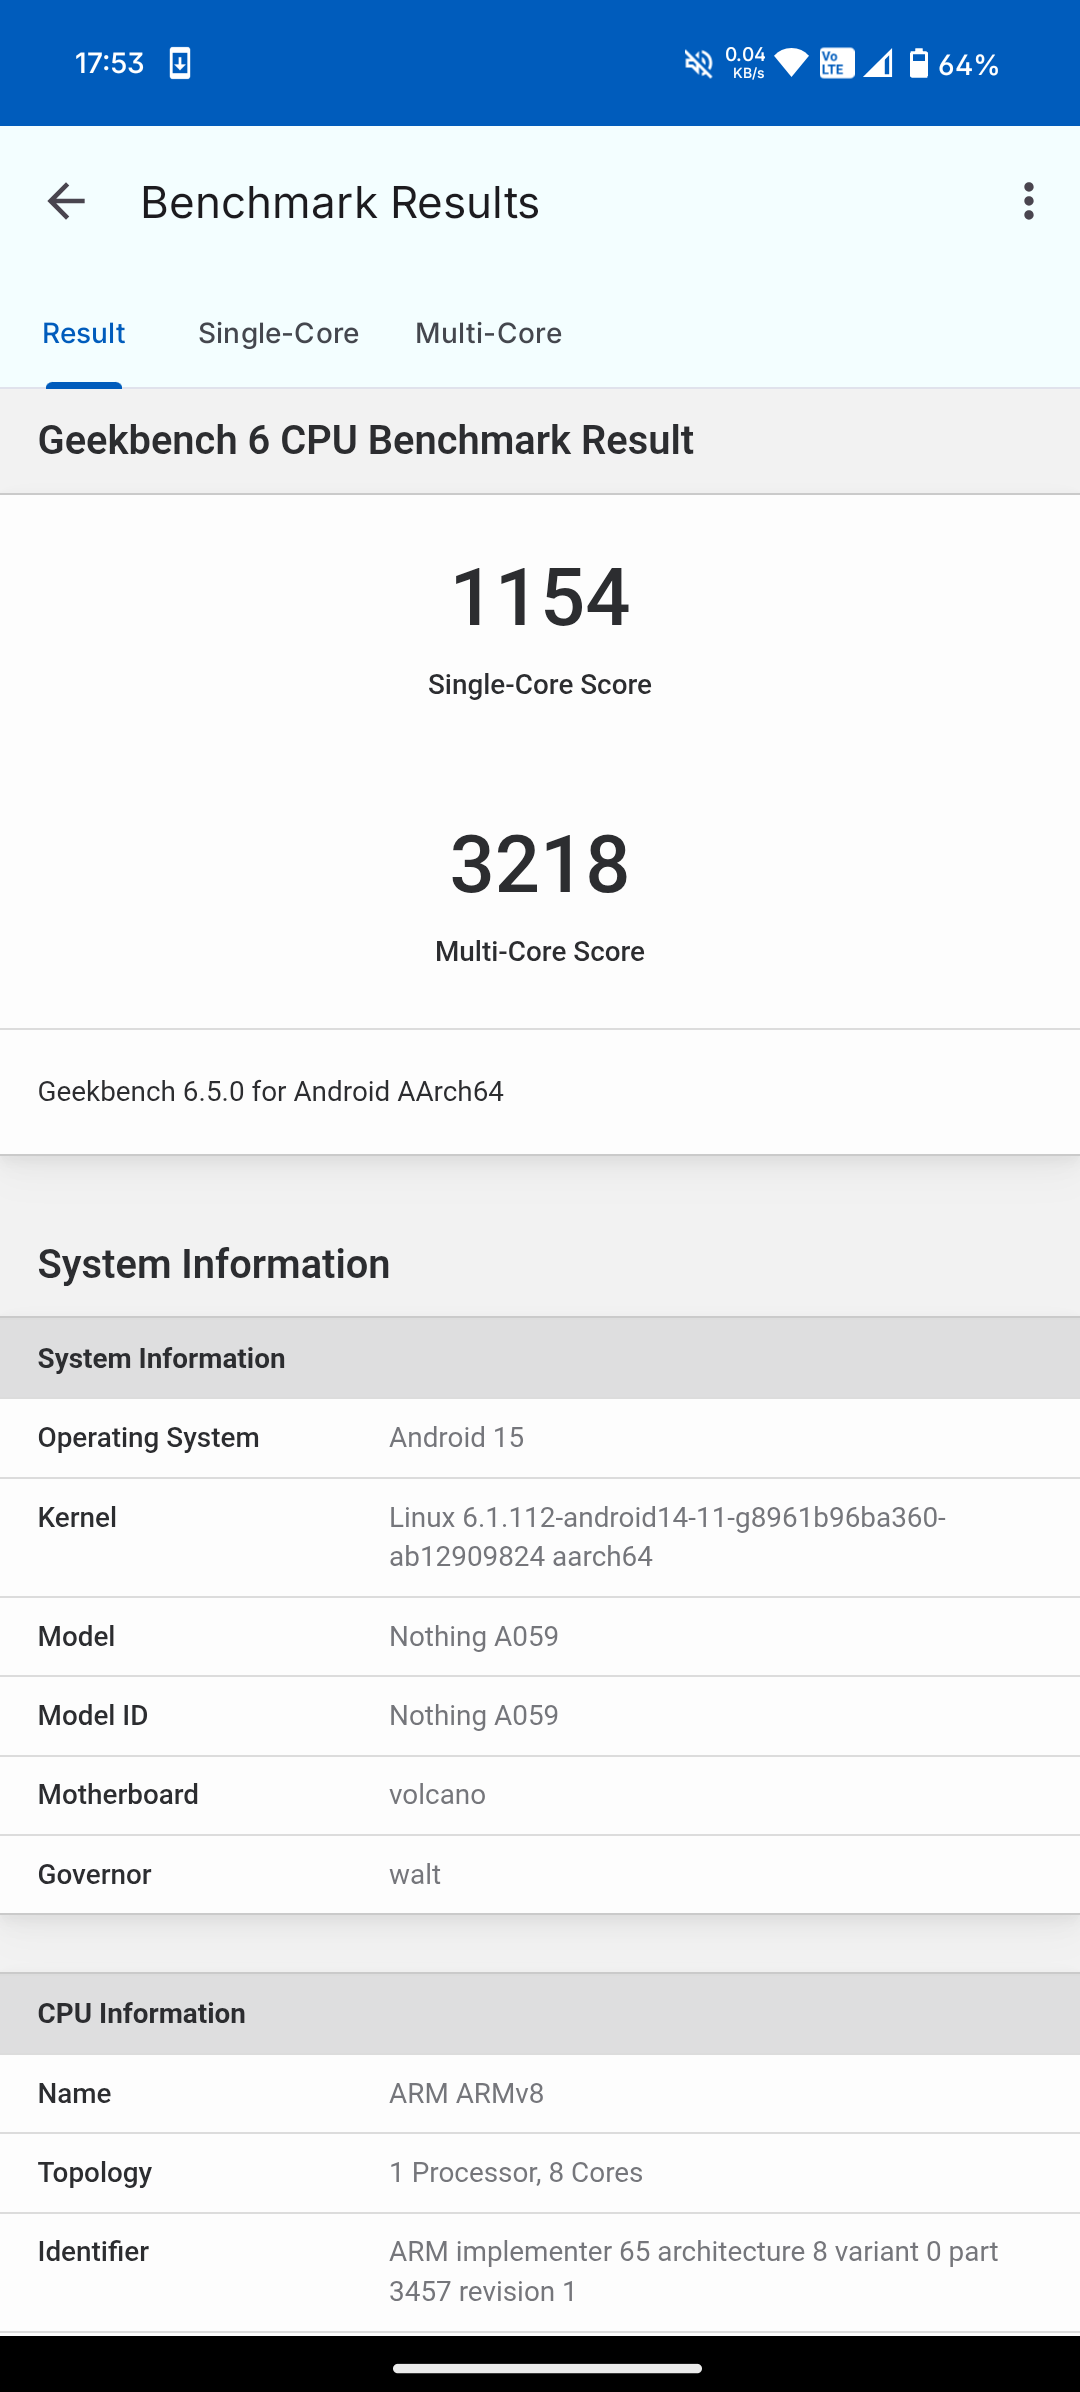1080x2392 pixels.
Task: Tap the back arrow icon
Action: tap(67, 202)
